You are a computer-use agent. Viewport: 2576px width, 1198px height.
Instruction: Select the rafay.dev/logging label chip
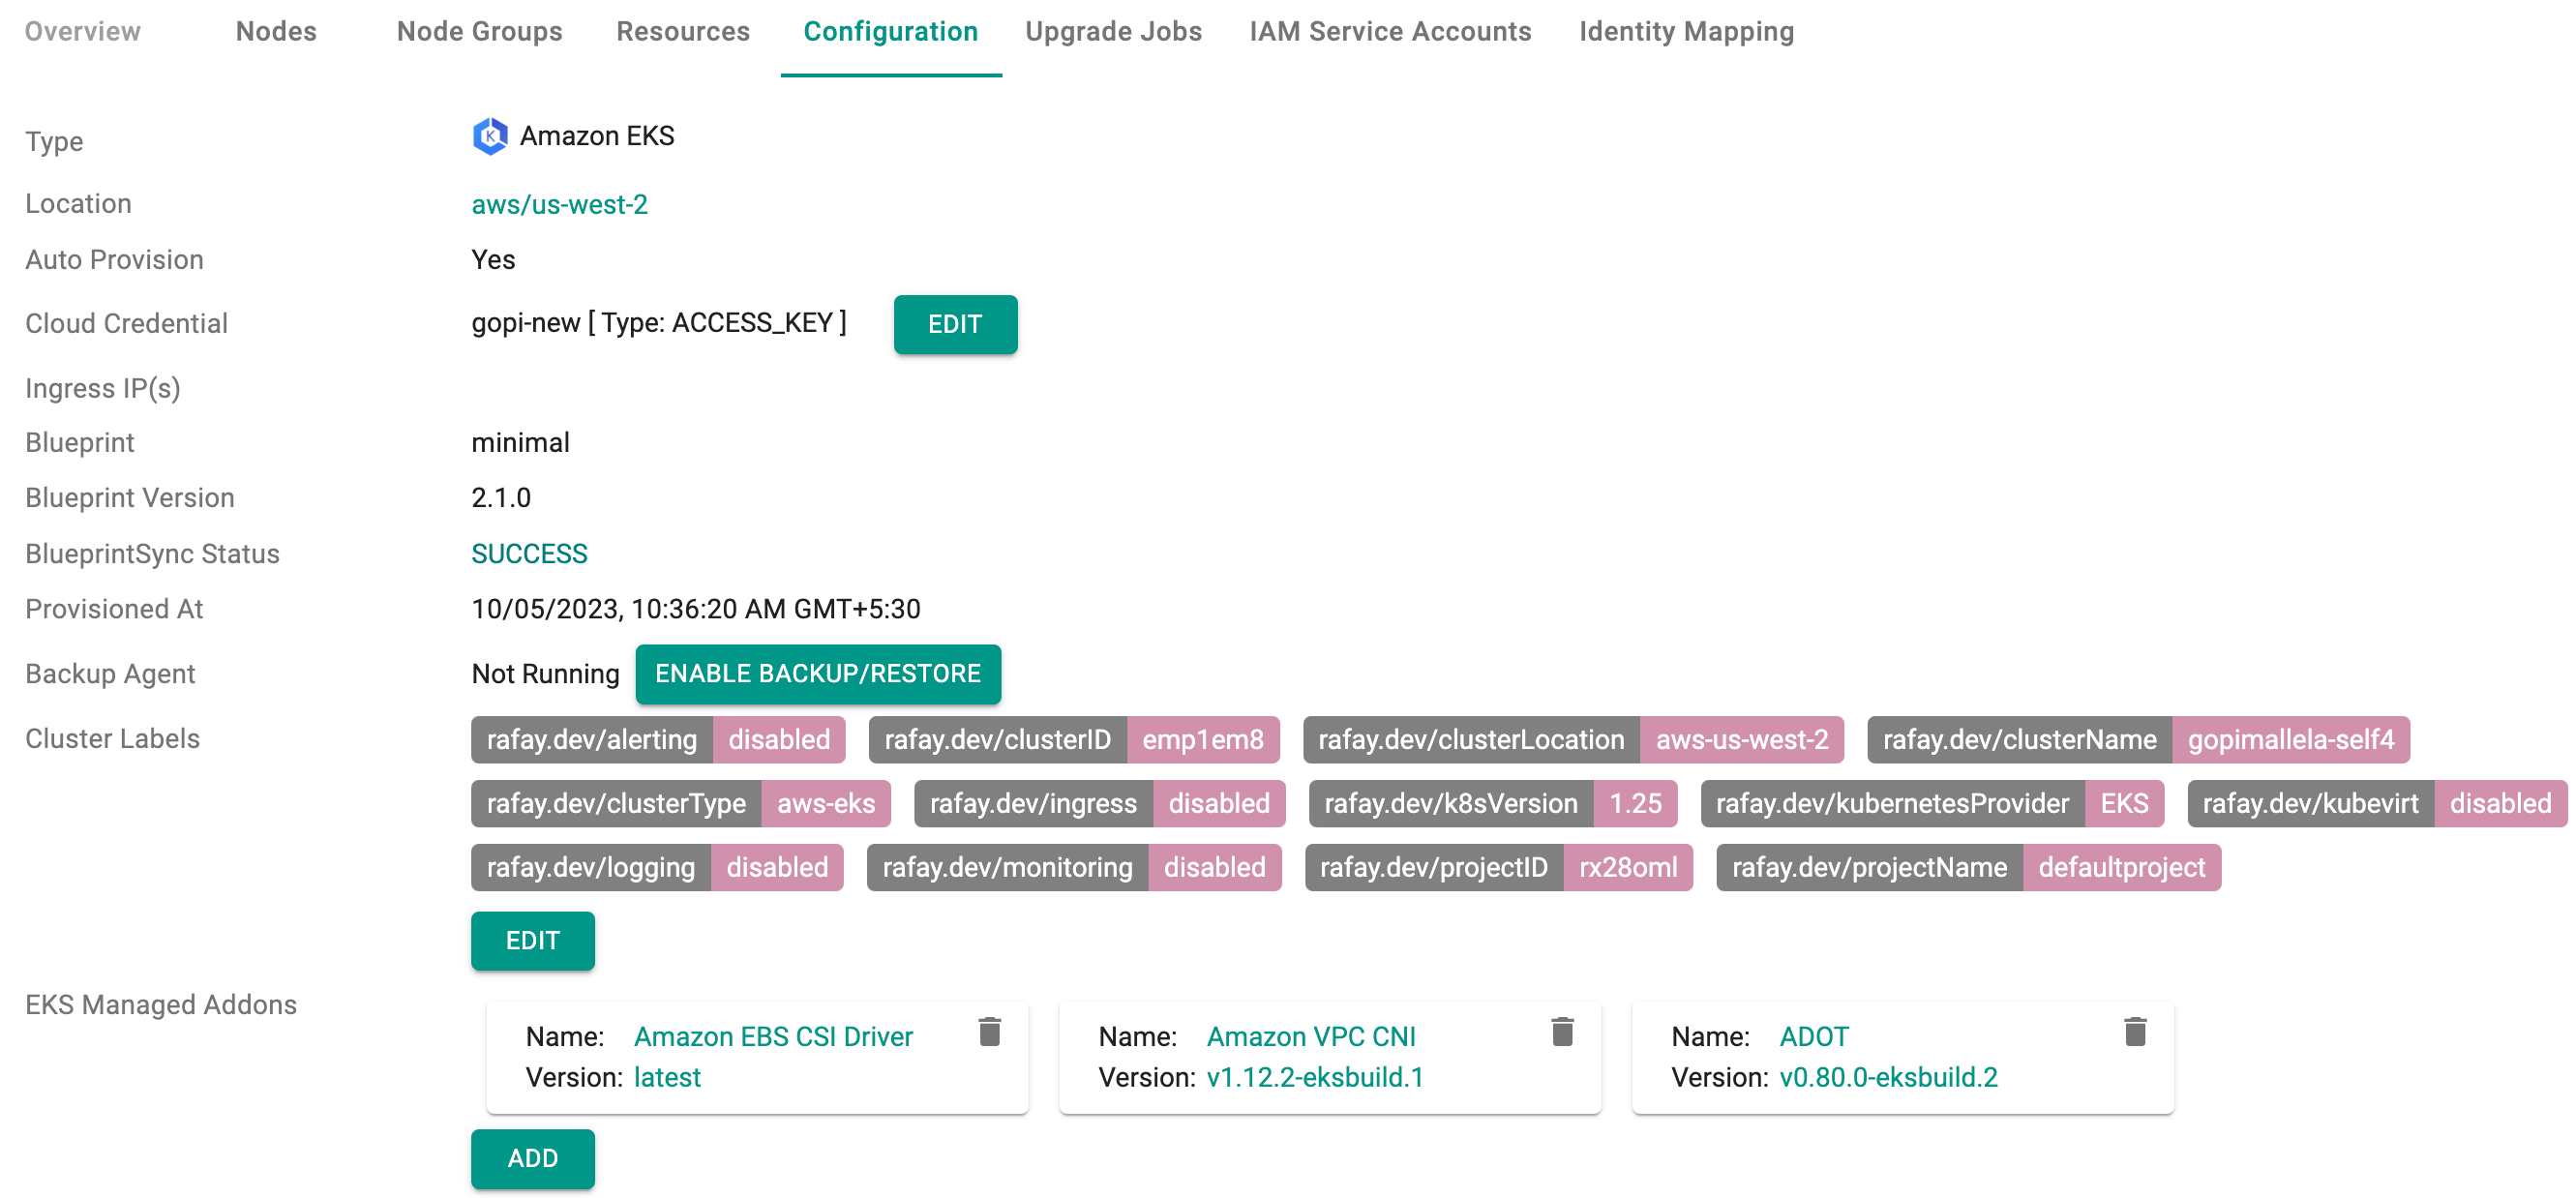click(x=658, y=868)
